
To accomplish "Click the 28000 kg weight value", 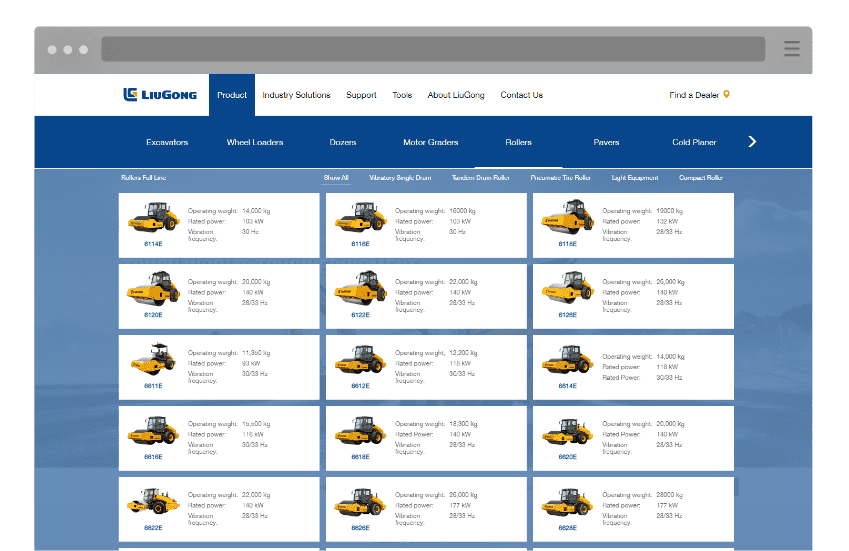I will coord(670,495).
